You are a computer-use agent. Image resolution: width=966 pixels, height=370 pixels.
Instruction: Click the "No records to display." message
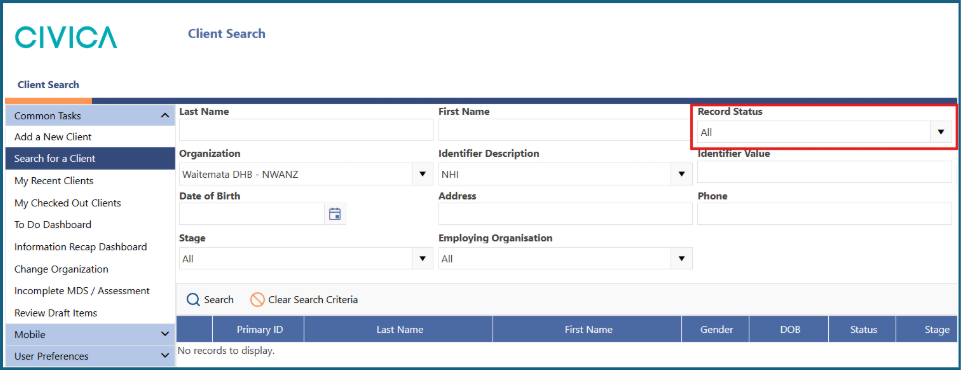point(225,351)
